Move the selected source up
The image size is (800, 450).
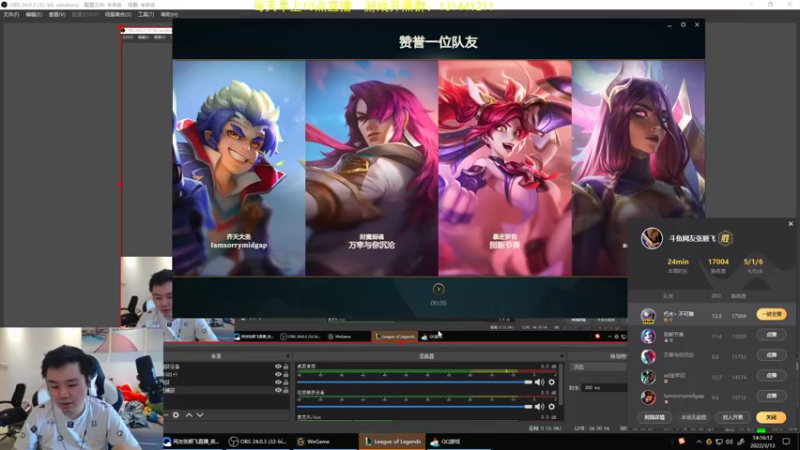(189, 415)
